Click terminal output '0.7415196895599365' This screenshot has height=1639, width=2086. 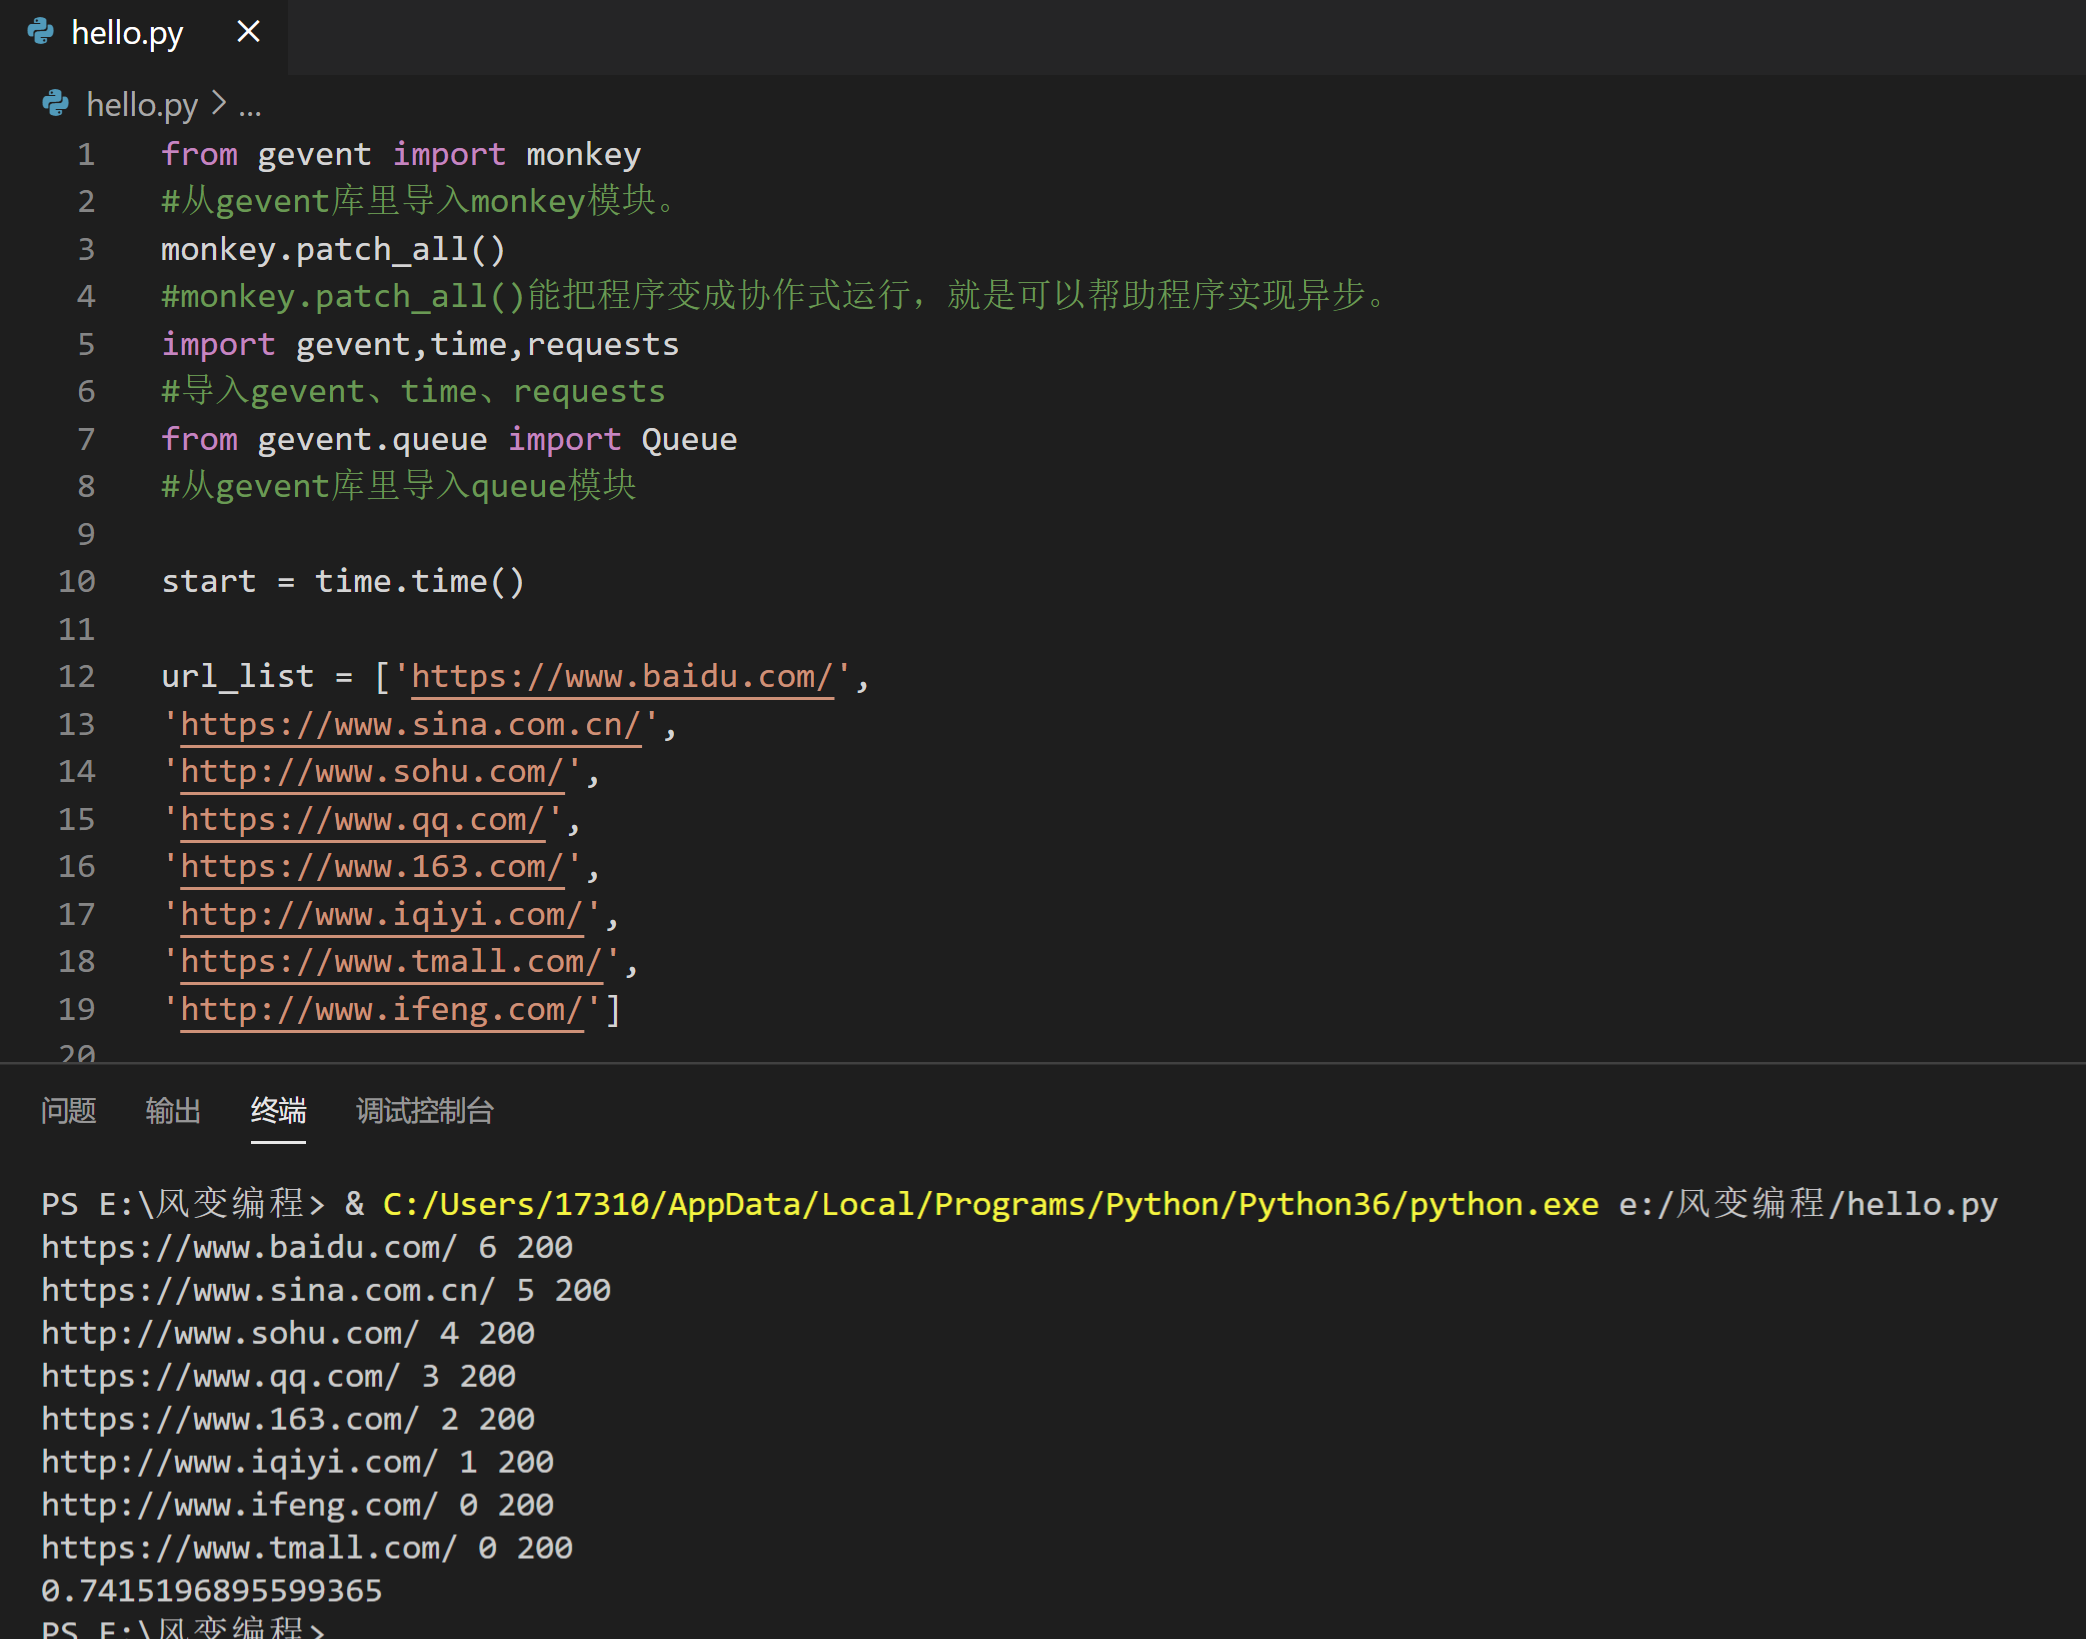(212, 1590)
